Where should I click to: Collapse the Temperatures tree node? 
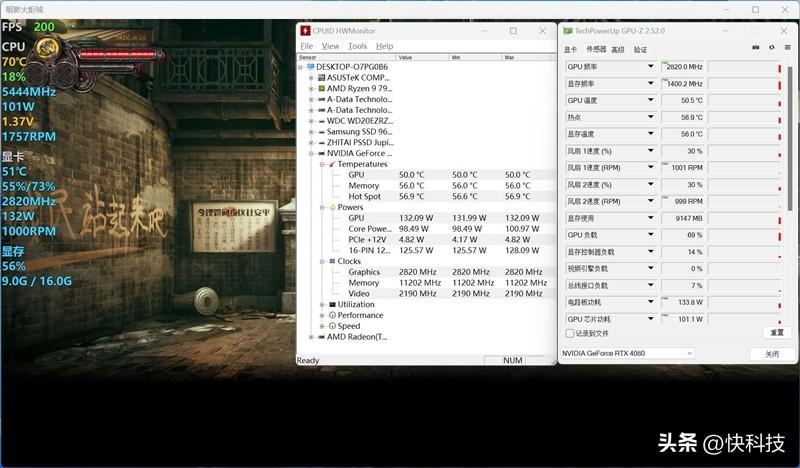point(322,164)
